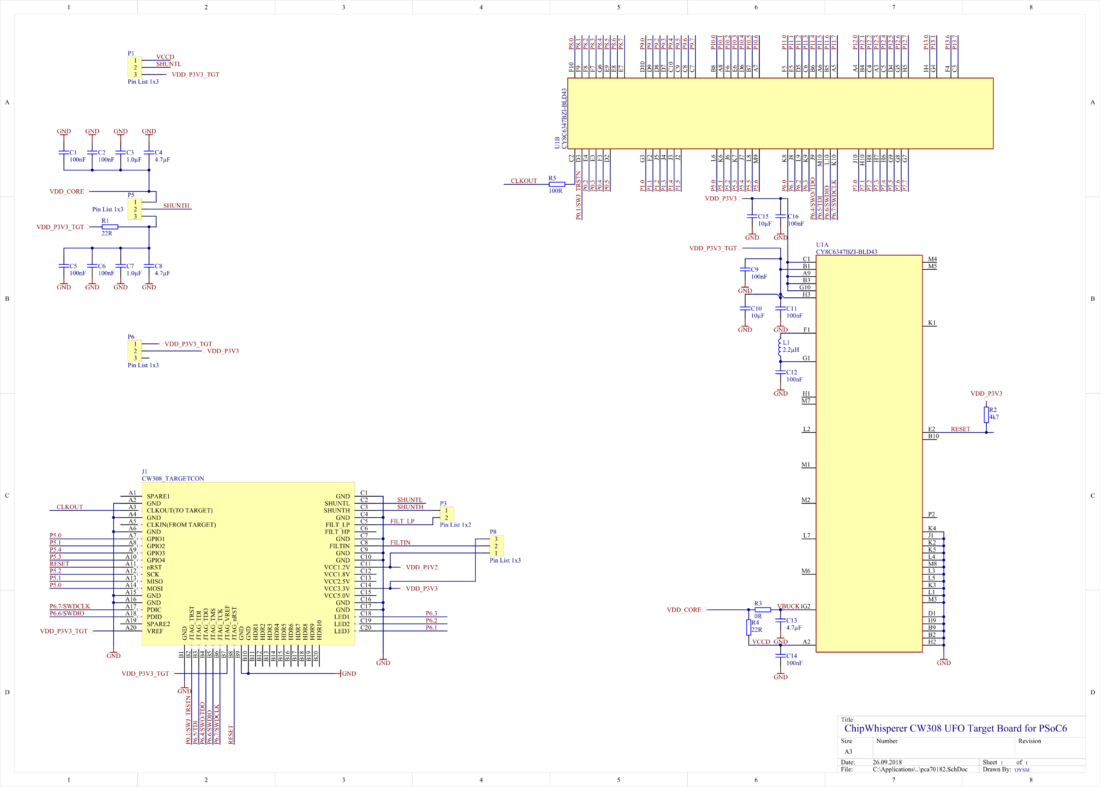Click resistor R5 100R on CLKOUT line

coord(556,184)
